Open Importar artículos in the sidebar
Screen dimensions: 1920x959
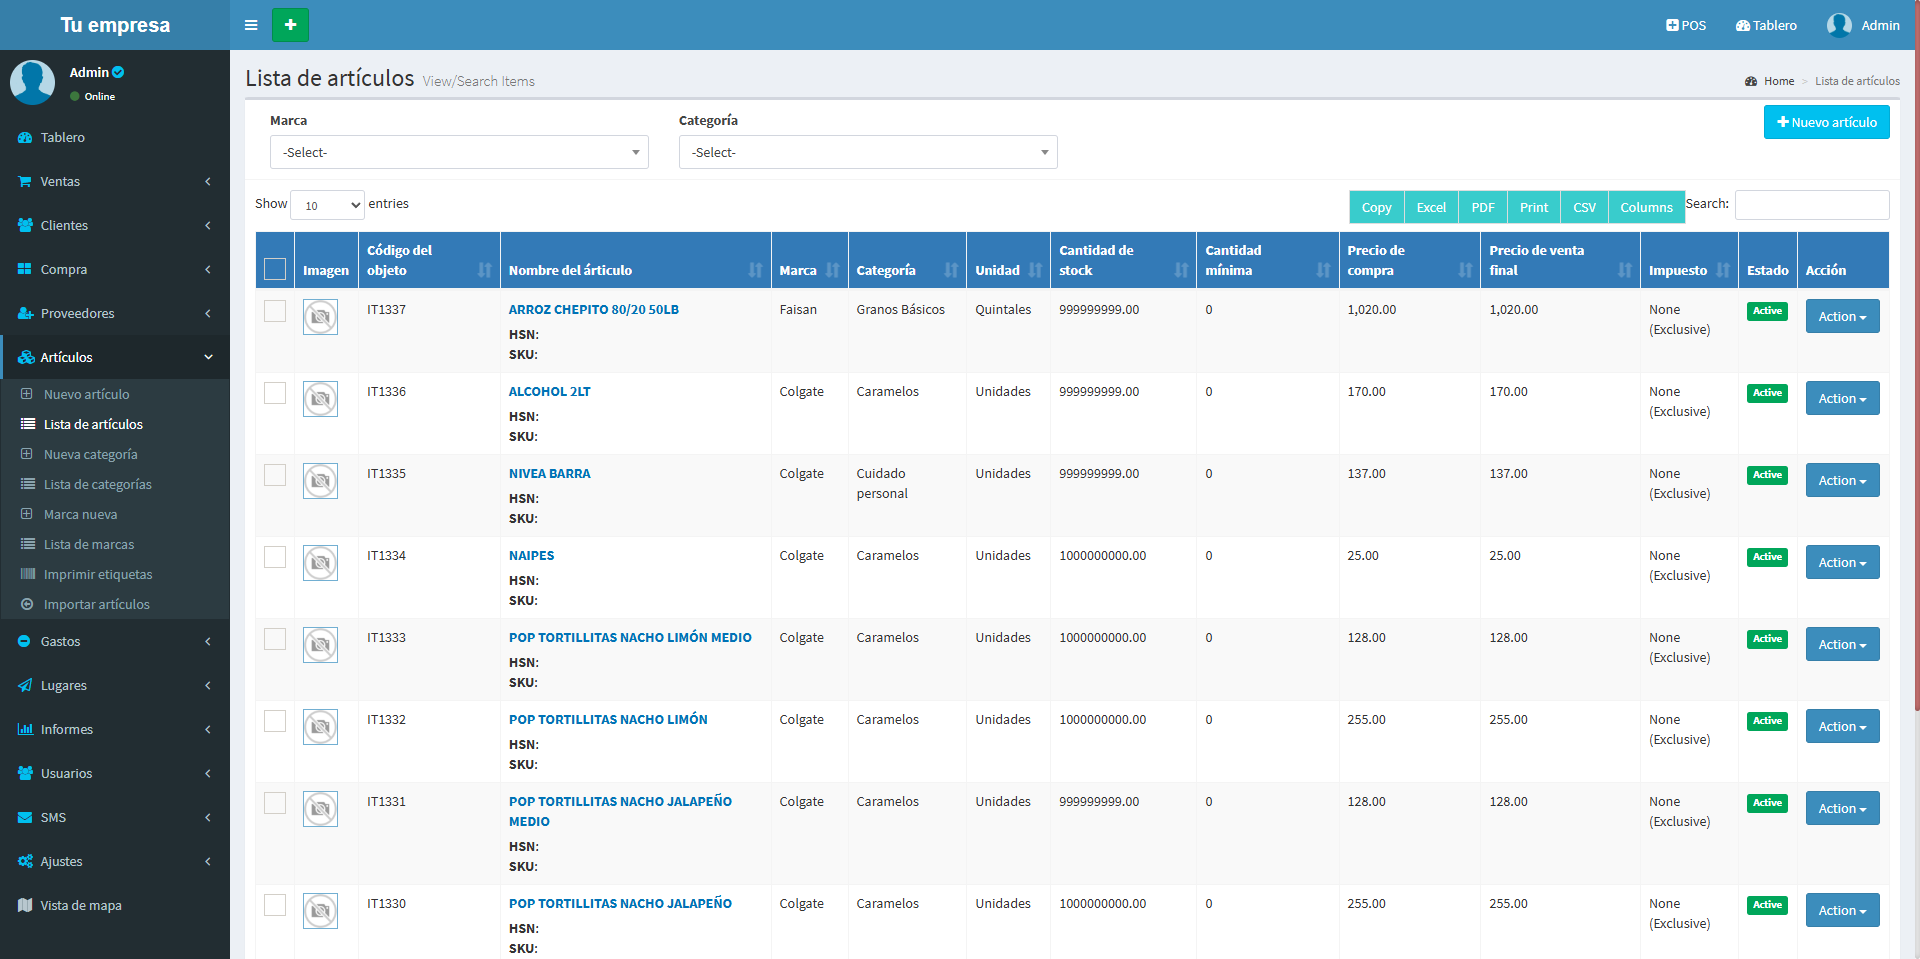96,604
